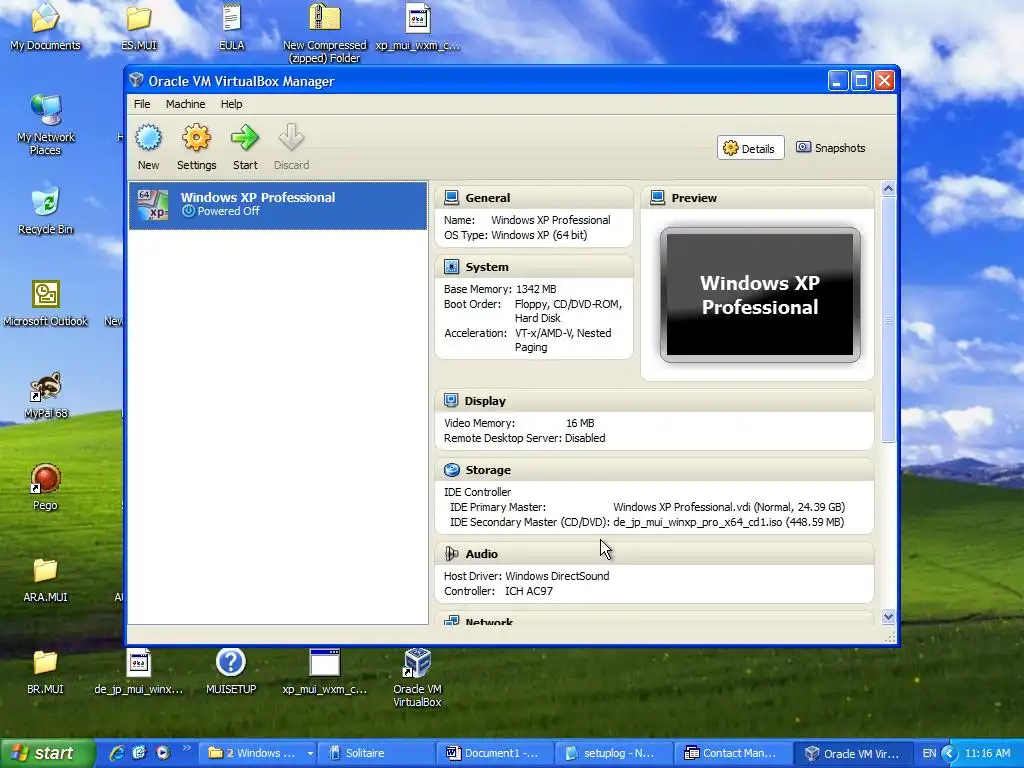Open the Help menu
1024x768 pixels.
tap(231, 104)
